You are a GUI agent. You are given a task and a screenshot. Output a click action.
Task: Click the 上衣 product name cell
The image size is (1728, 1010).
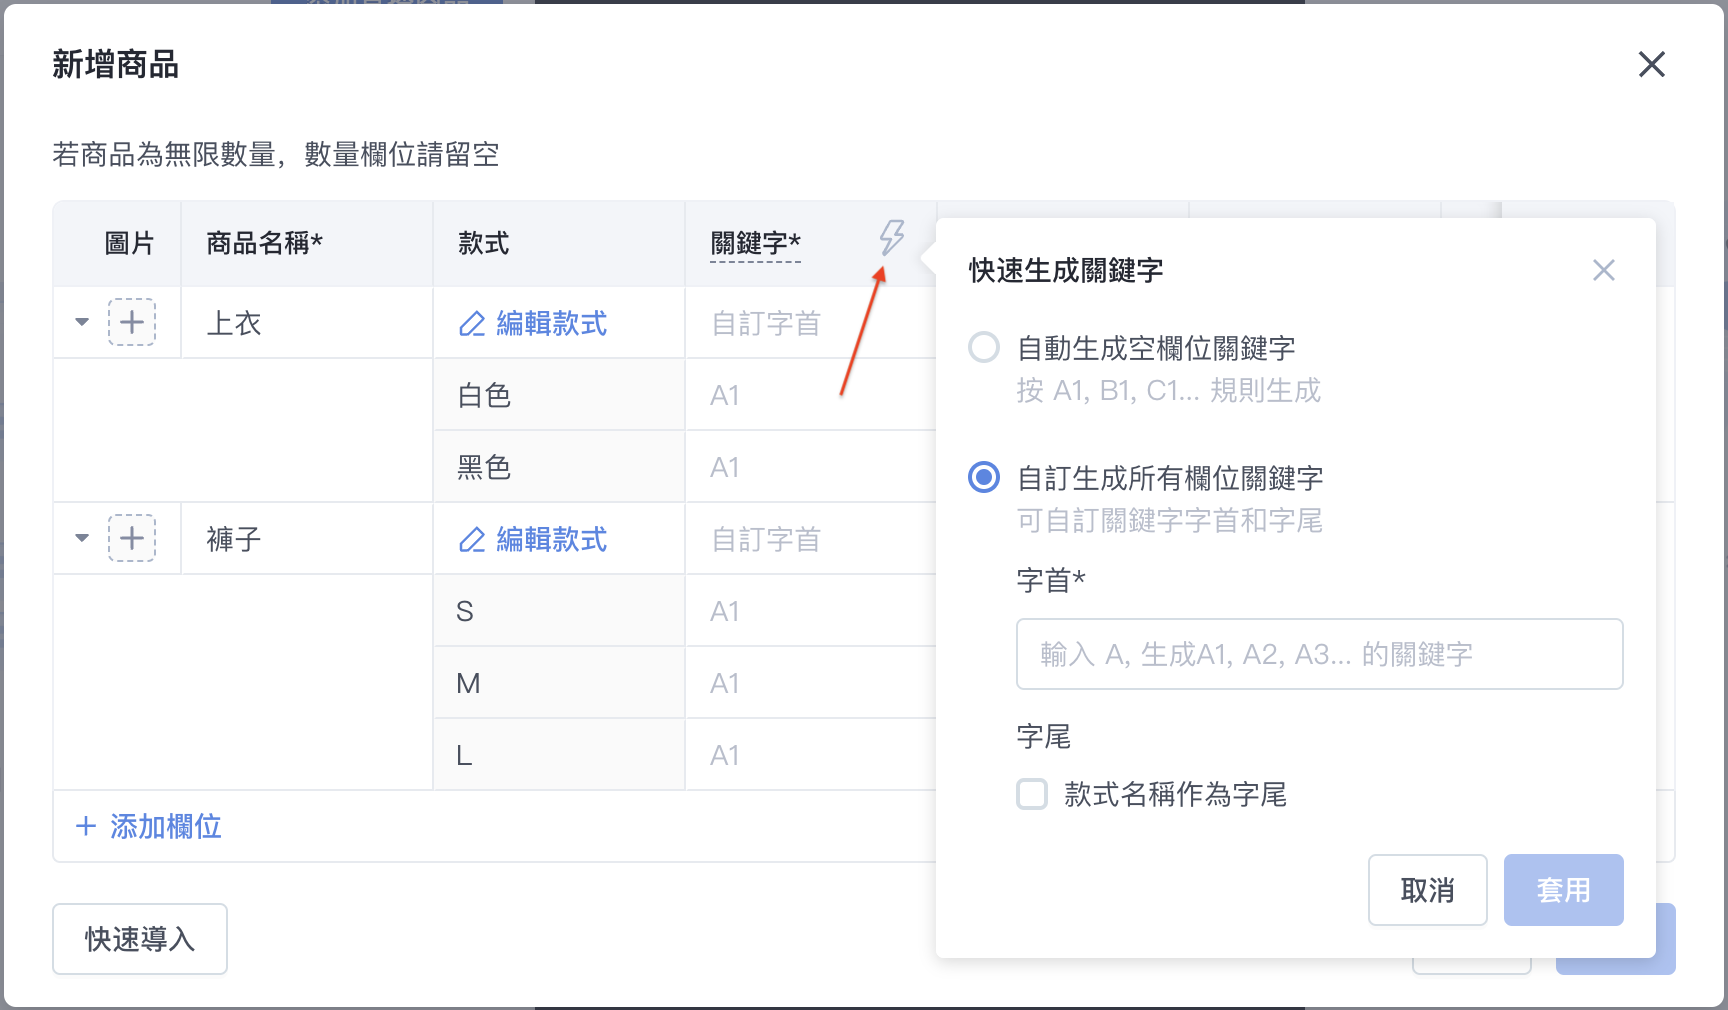pos(307,323)
